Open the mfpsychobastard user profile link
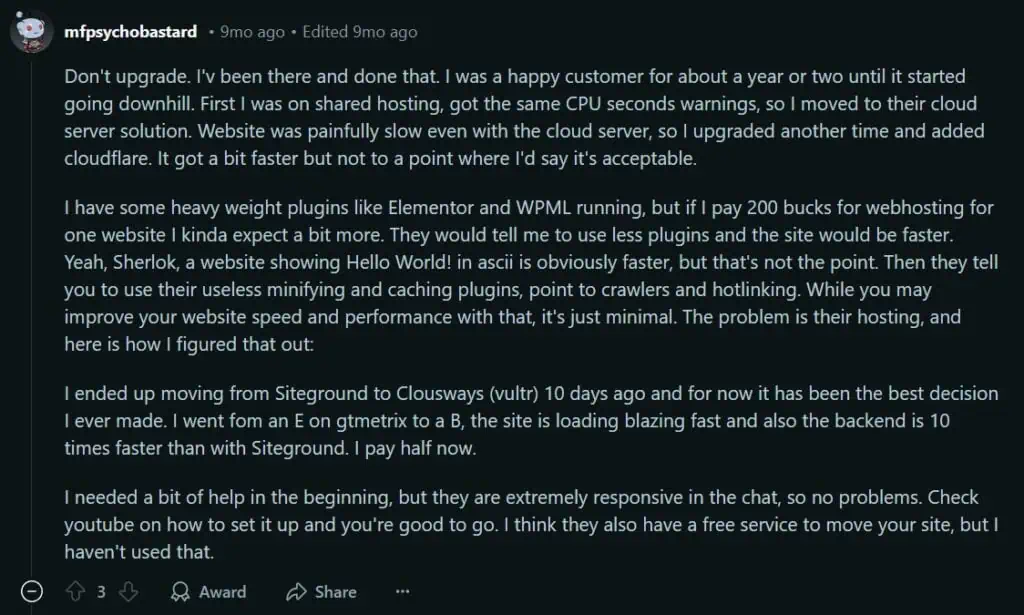This screenshot has width=1024, height=615. 130,32
